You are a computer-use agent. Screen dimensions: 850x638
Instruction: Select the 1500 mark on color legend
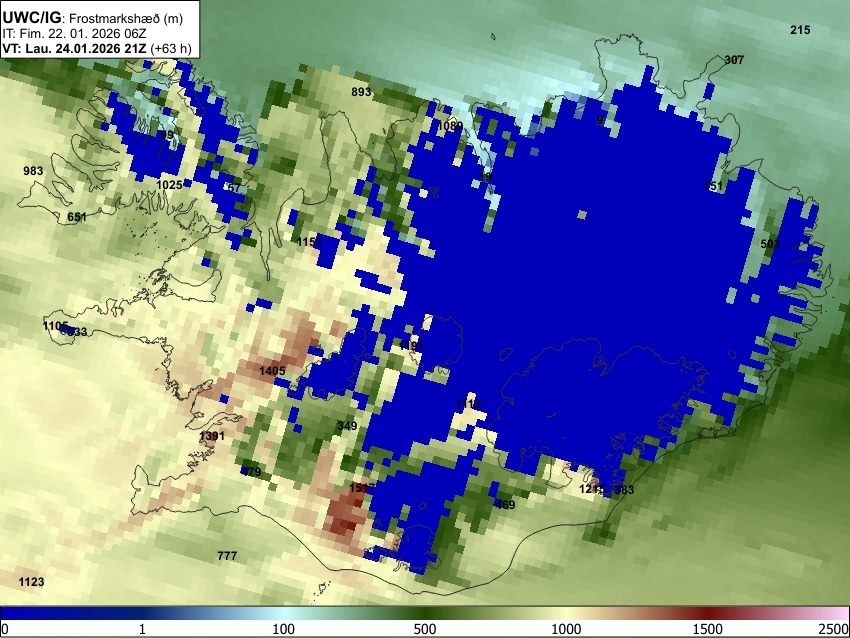[707, 629]
